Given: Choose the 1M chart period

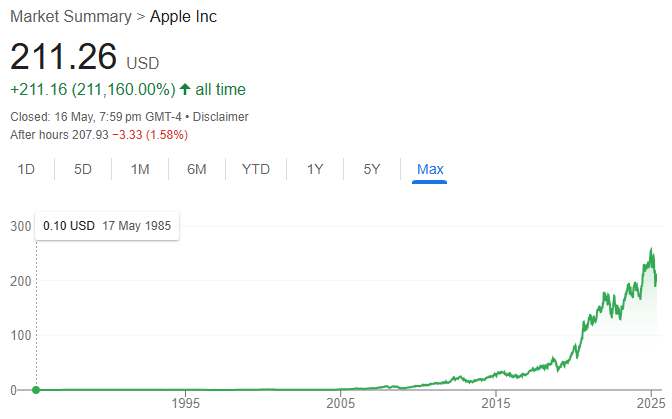Looking at the screenshot, I should coord(140,169).
